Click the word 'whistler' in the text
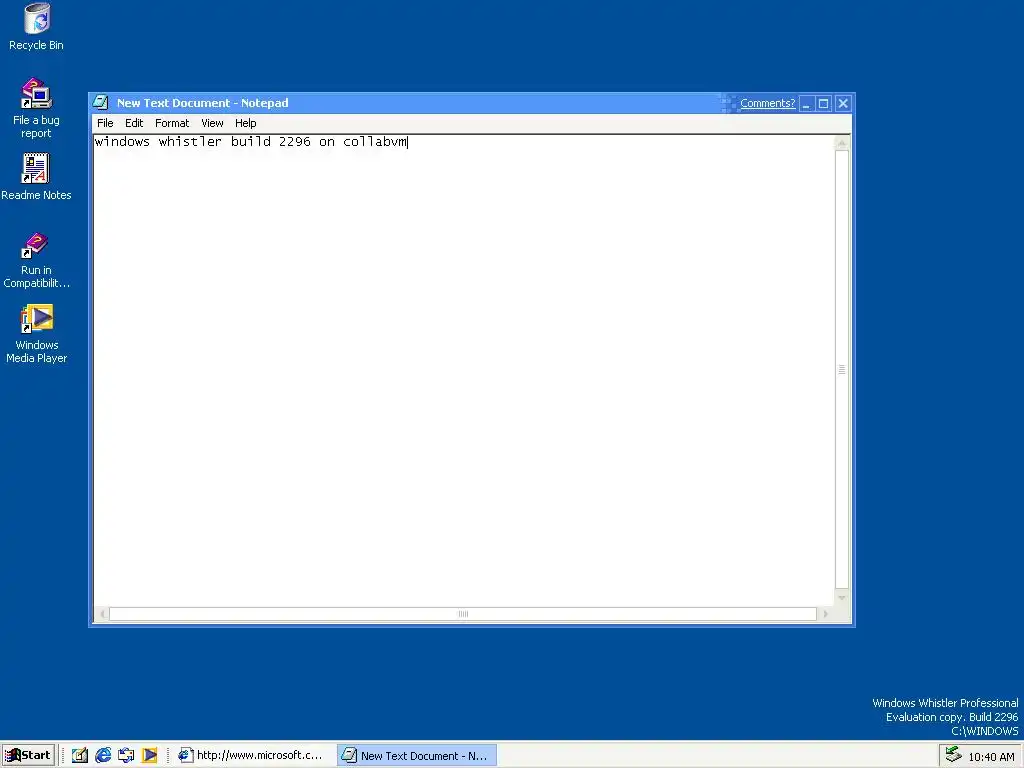The height and width of the screenshot is (768, 1024). click(190, 142)
